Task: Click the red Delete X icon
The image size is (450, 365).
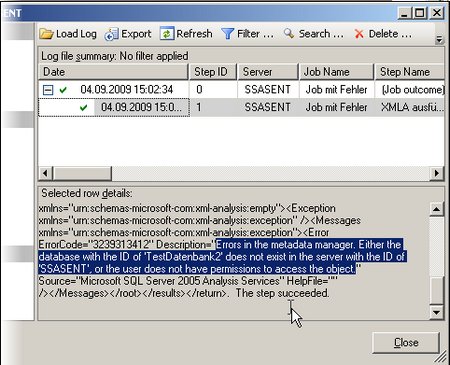Action: pos(359,34)
